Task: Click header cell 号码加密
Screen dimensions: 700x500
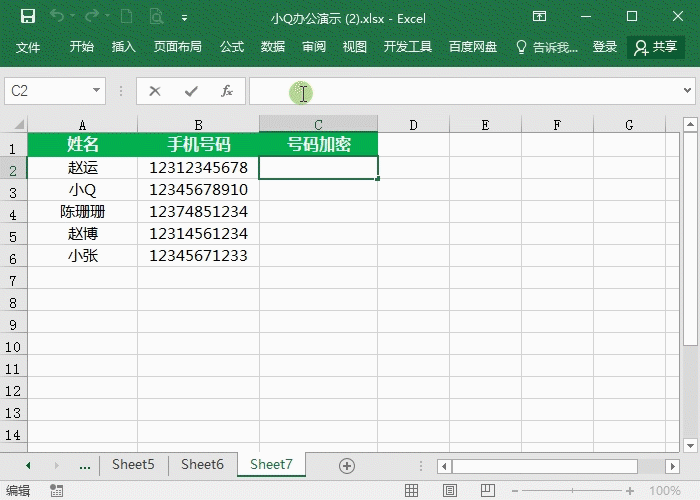Action: (x=319, y=144)
